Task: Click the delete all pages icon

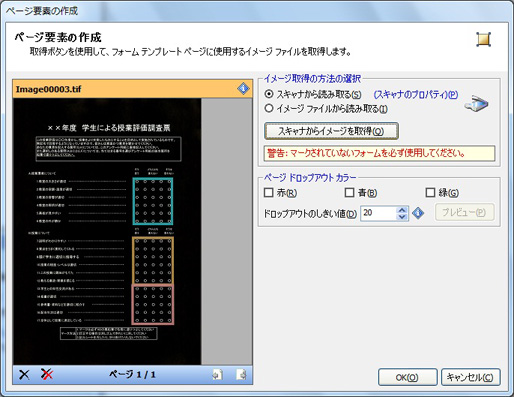Action: pos(47,374)
